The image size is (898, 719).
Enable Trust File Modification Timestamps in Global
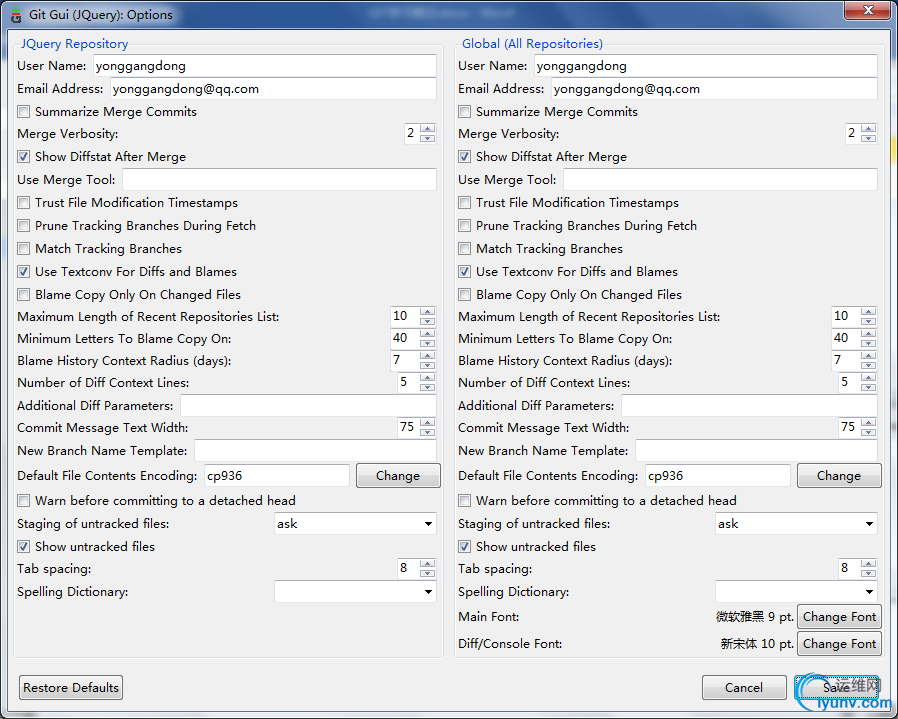click(x=464, y=203)
